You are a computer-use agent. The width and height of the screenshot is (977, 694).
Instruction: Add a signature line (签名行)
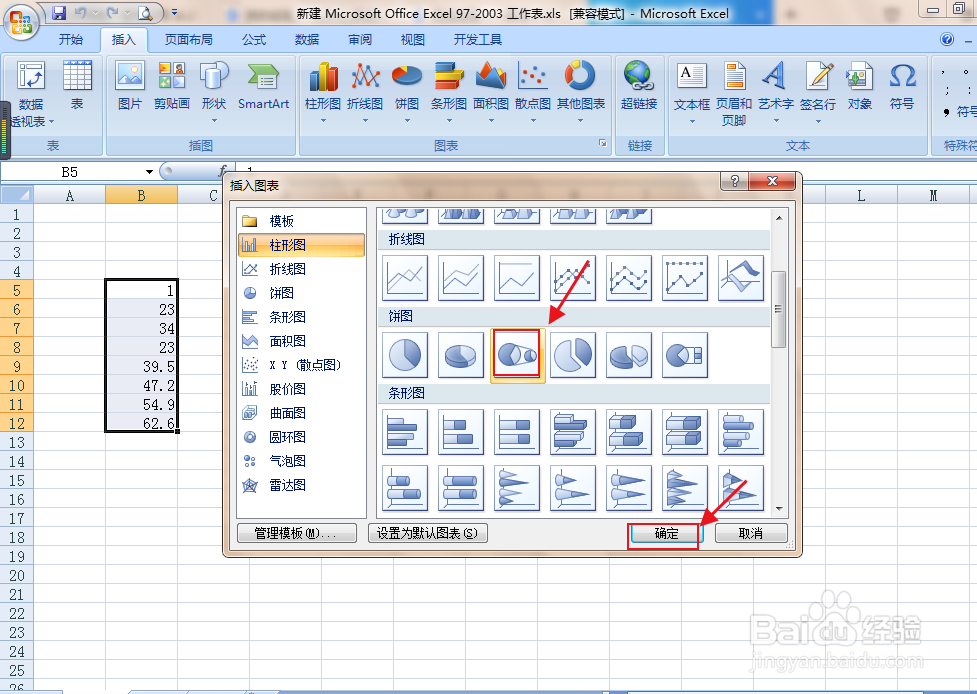tap(818, 92)
